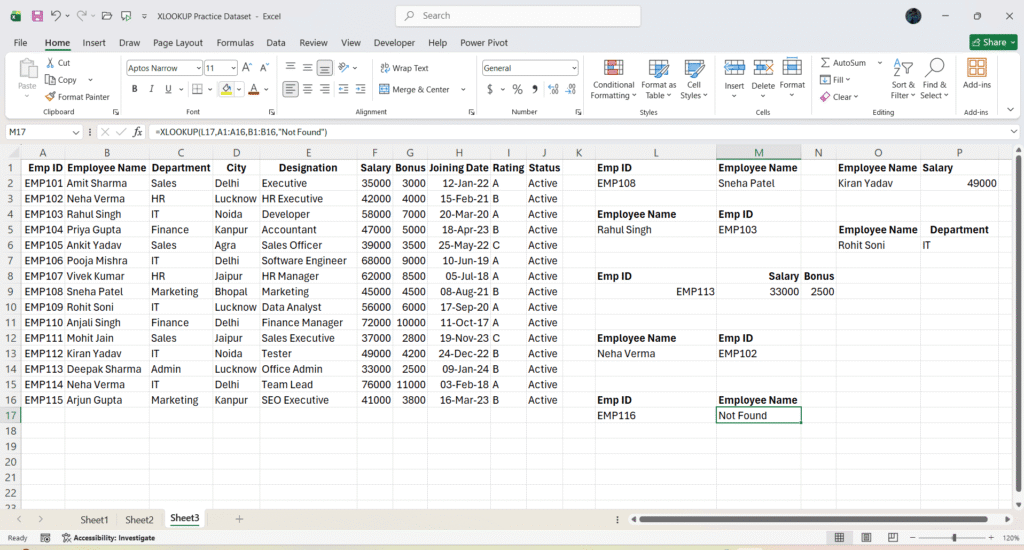Screen dimensions: 1024x550
Task: Apply the red font color
Action: coord(254,89)
